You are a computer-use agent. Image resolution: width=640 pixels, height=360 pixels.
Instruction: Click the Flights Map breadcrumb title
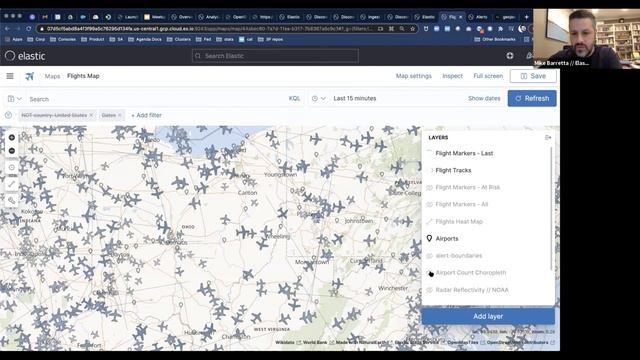coord(83,76)
